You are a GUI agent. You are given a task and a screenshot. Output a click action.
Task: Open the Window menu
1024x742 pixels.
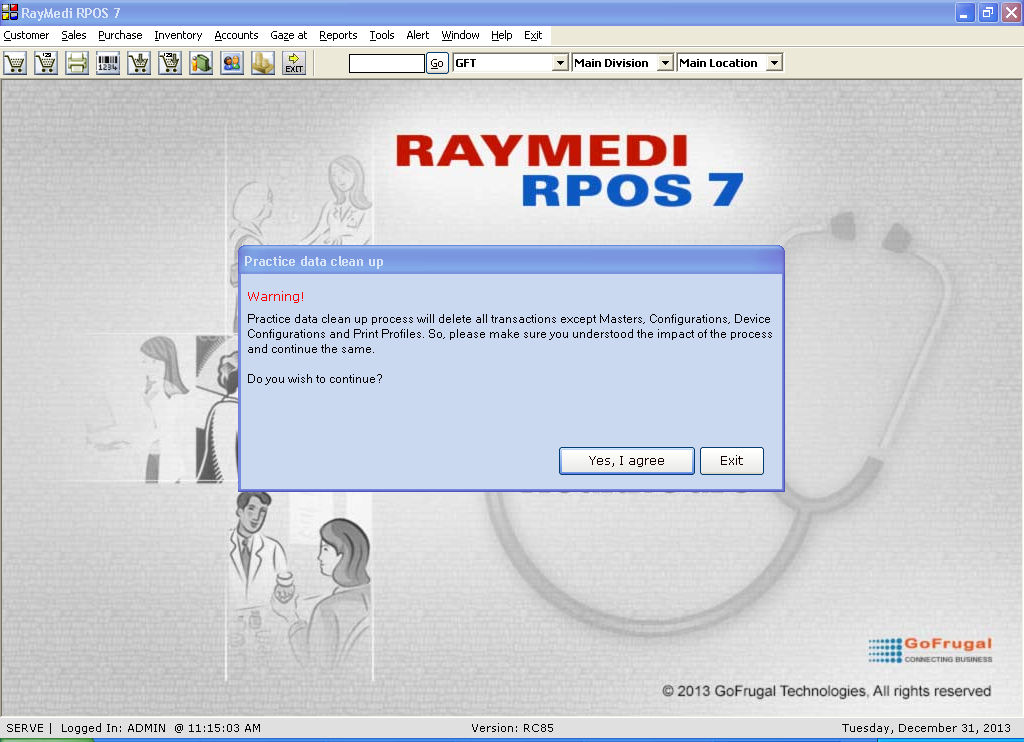click(x=460, y=35)
